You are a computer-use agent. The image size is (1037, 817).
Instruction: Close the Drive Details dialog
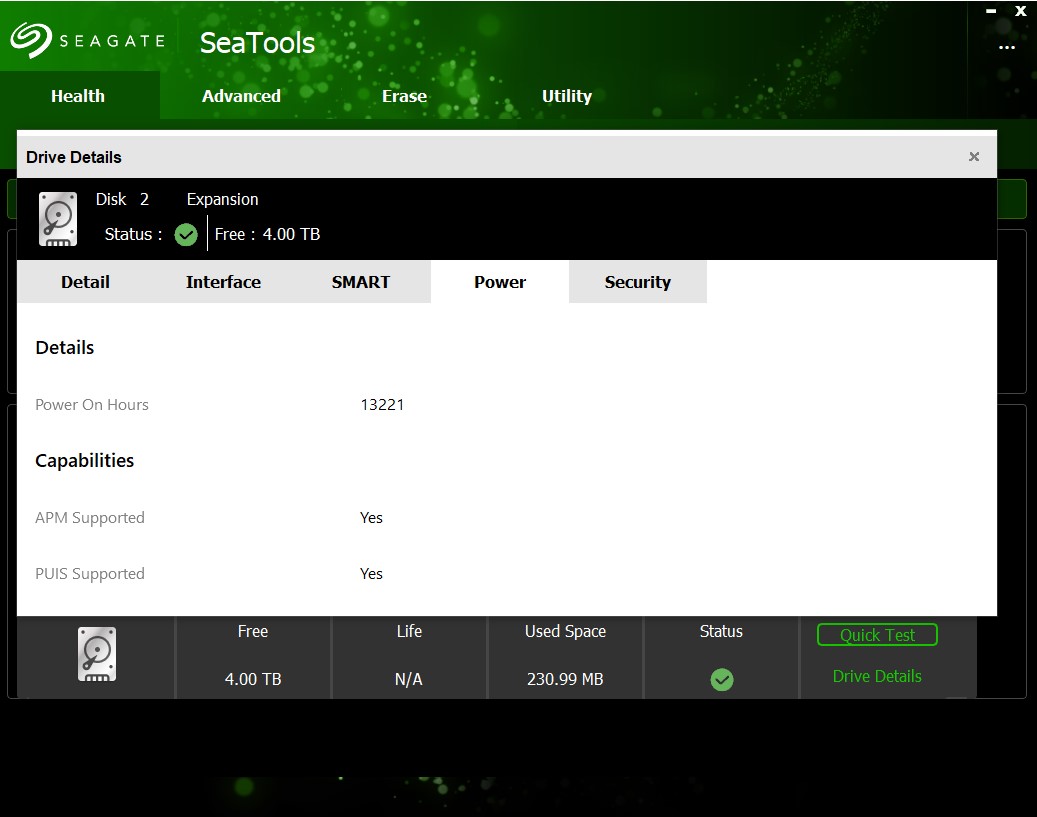coord(974,157)
